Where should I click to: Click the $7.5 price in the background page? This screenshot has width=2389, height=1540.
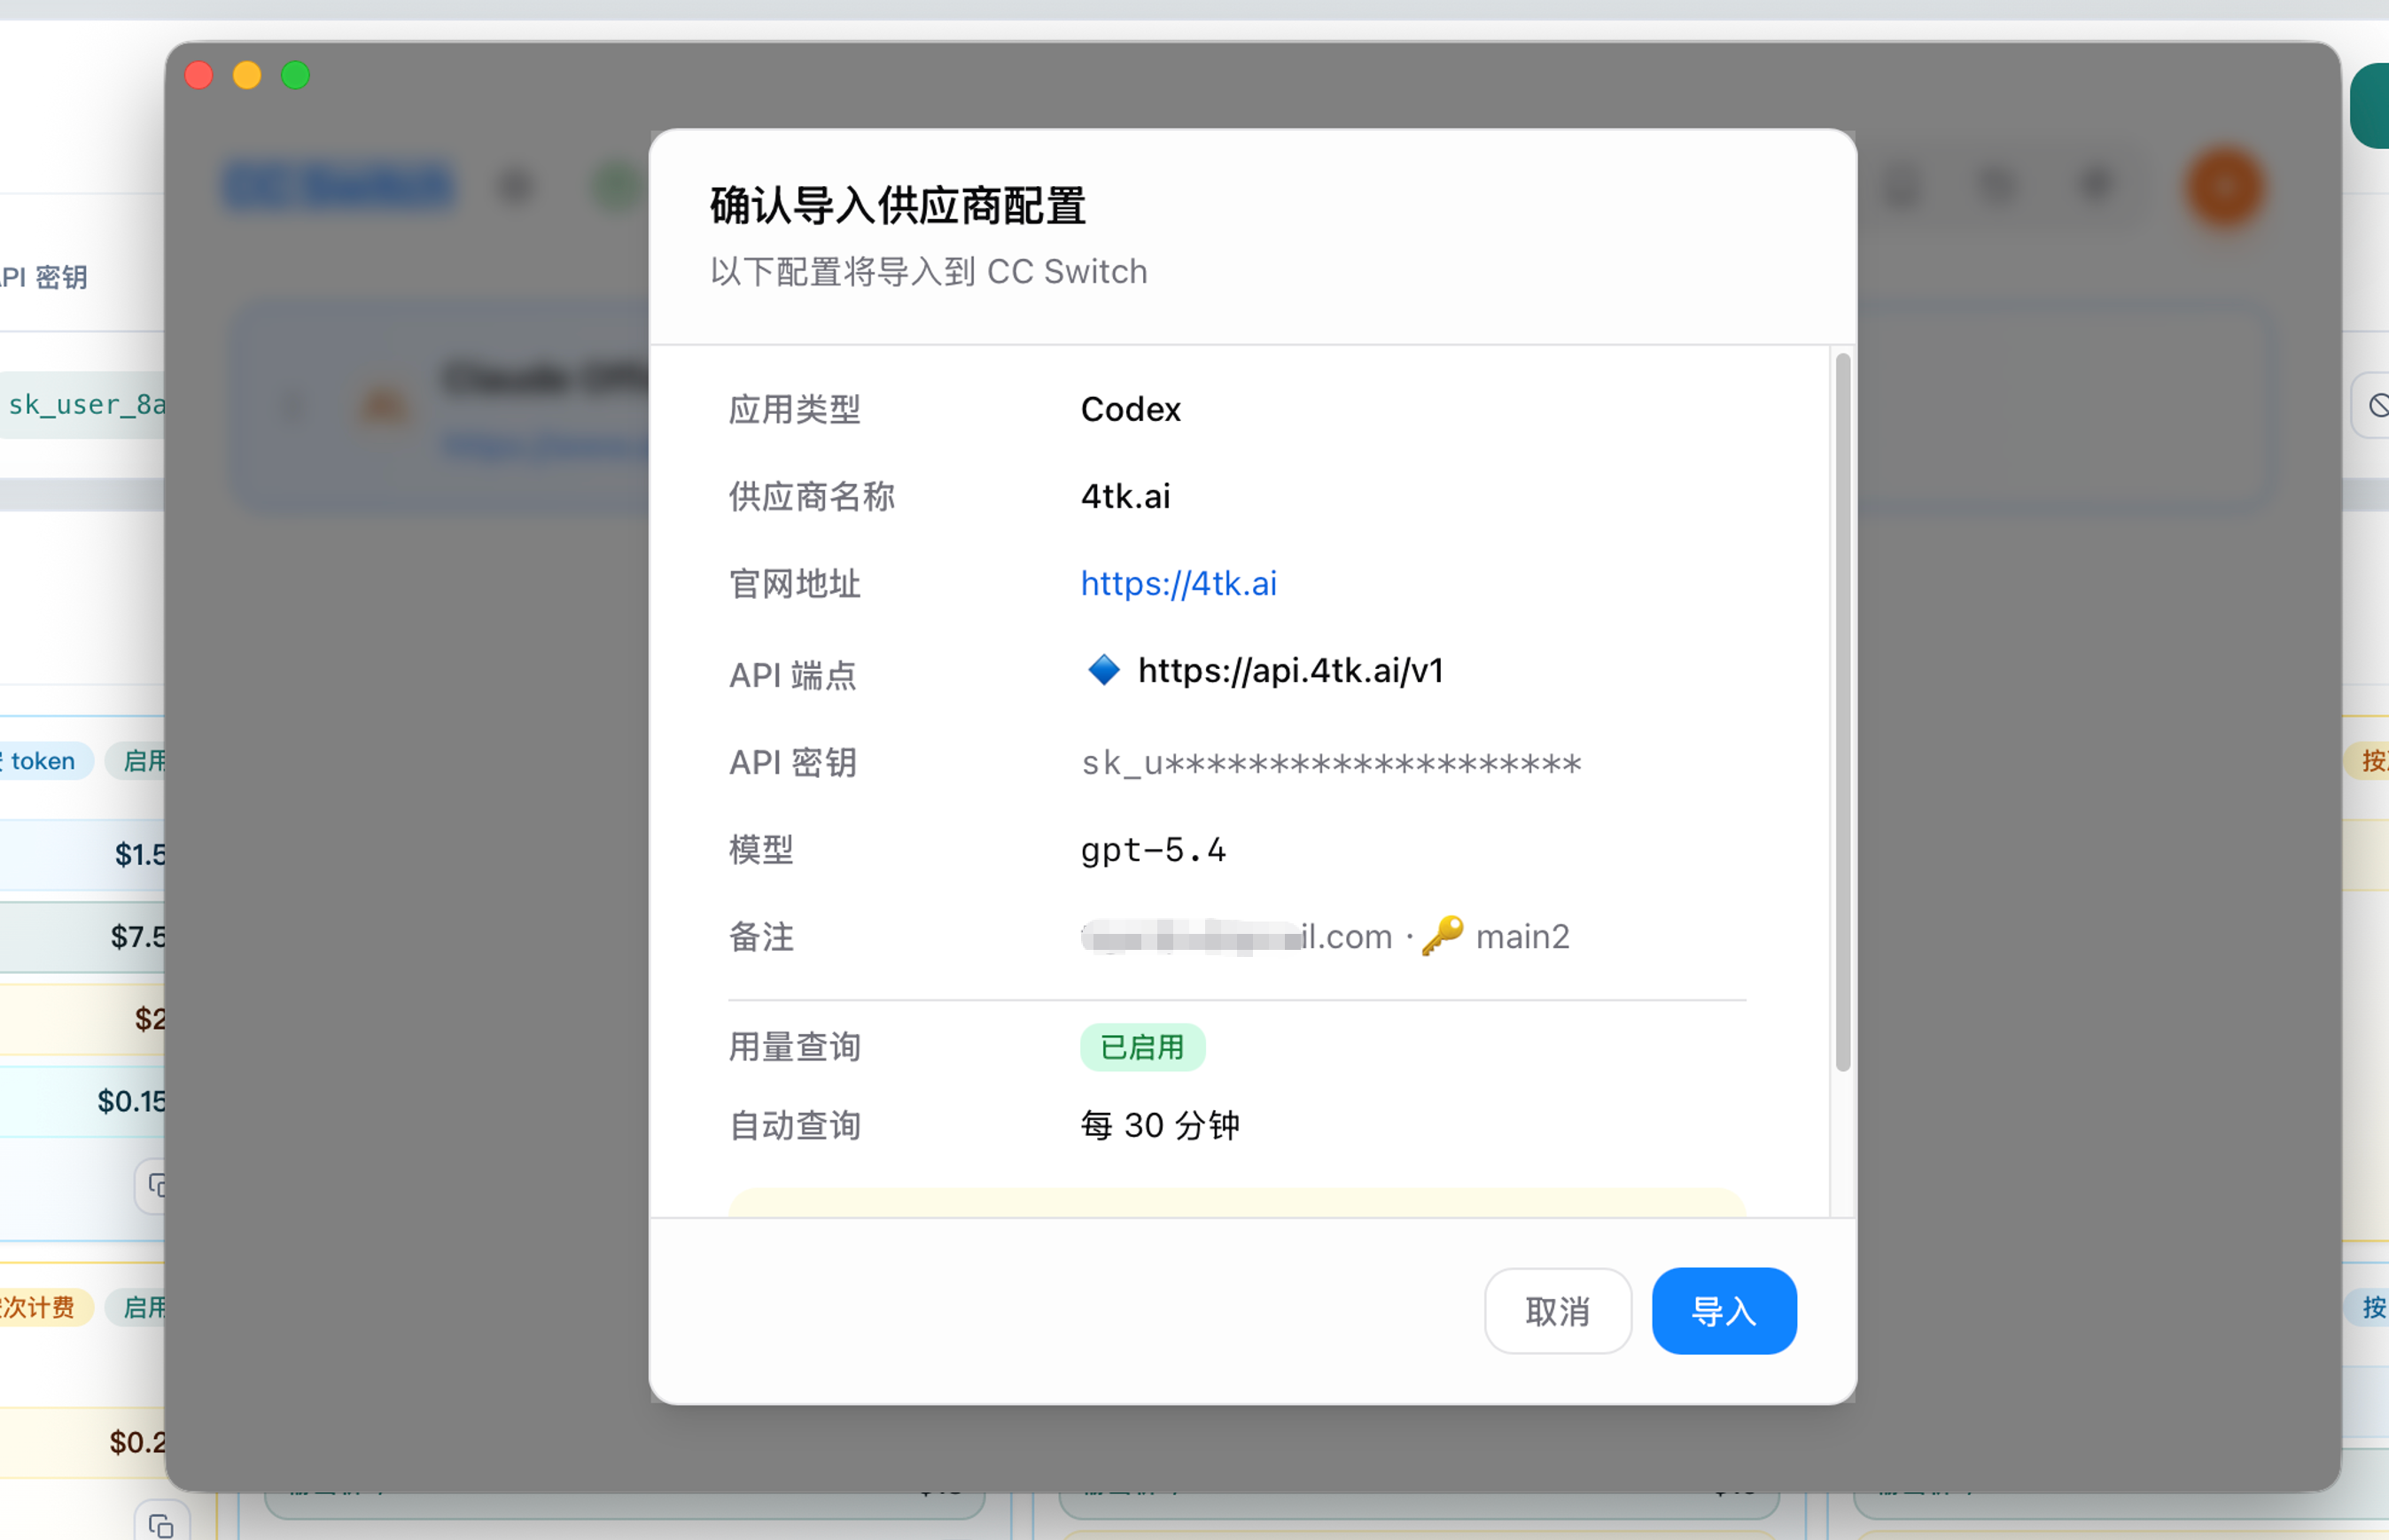click(137, 937)
